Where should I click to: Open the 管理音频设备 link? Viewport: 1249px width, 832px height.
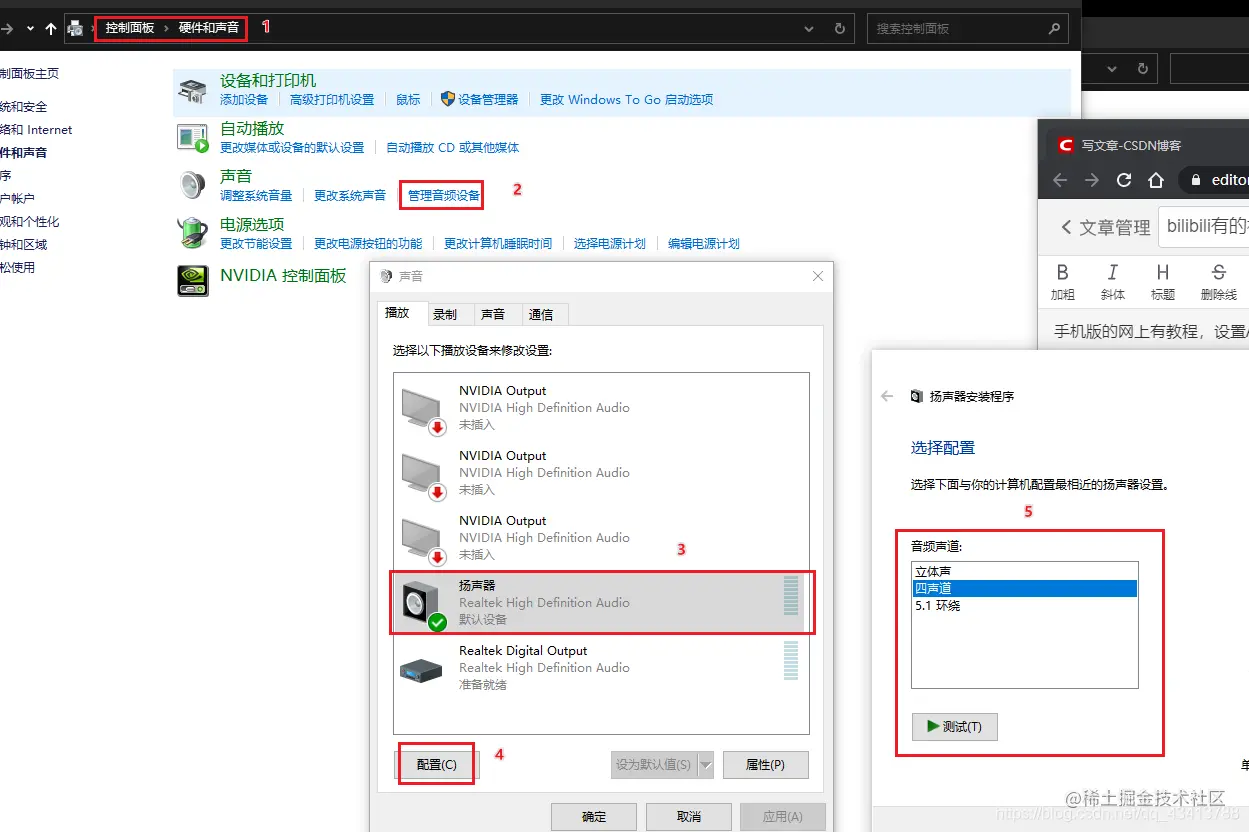444,195
